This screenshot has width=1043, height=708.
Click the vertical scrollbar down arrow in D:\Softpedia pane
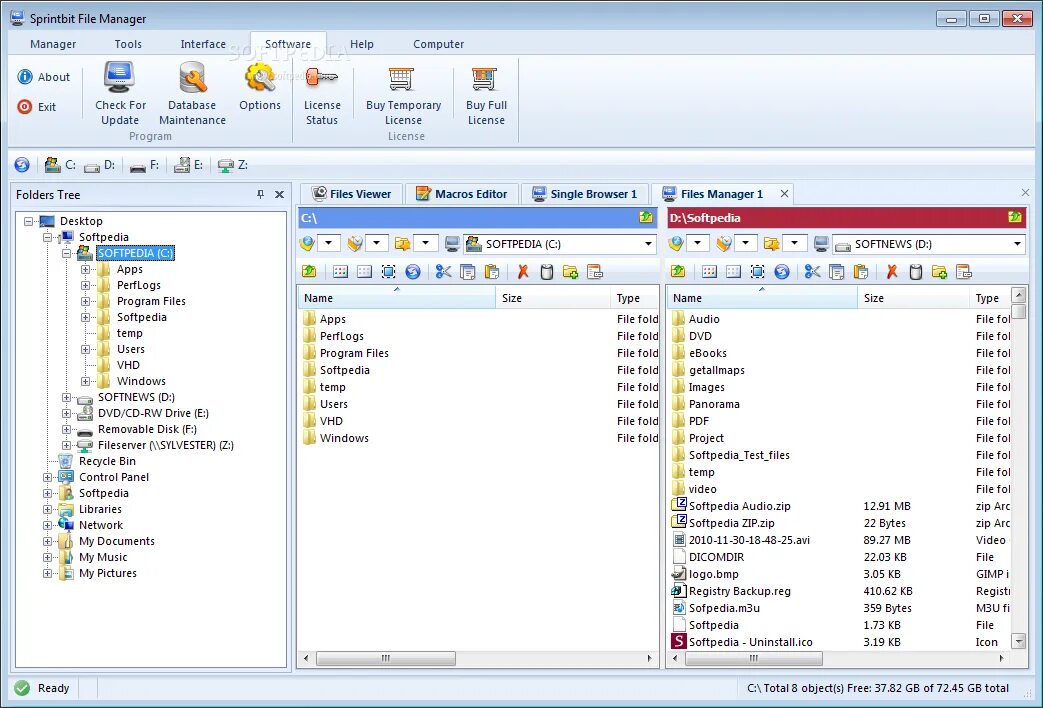click(x=1018, y=641)
